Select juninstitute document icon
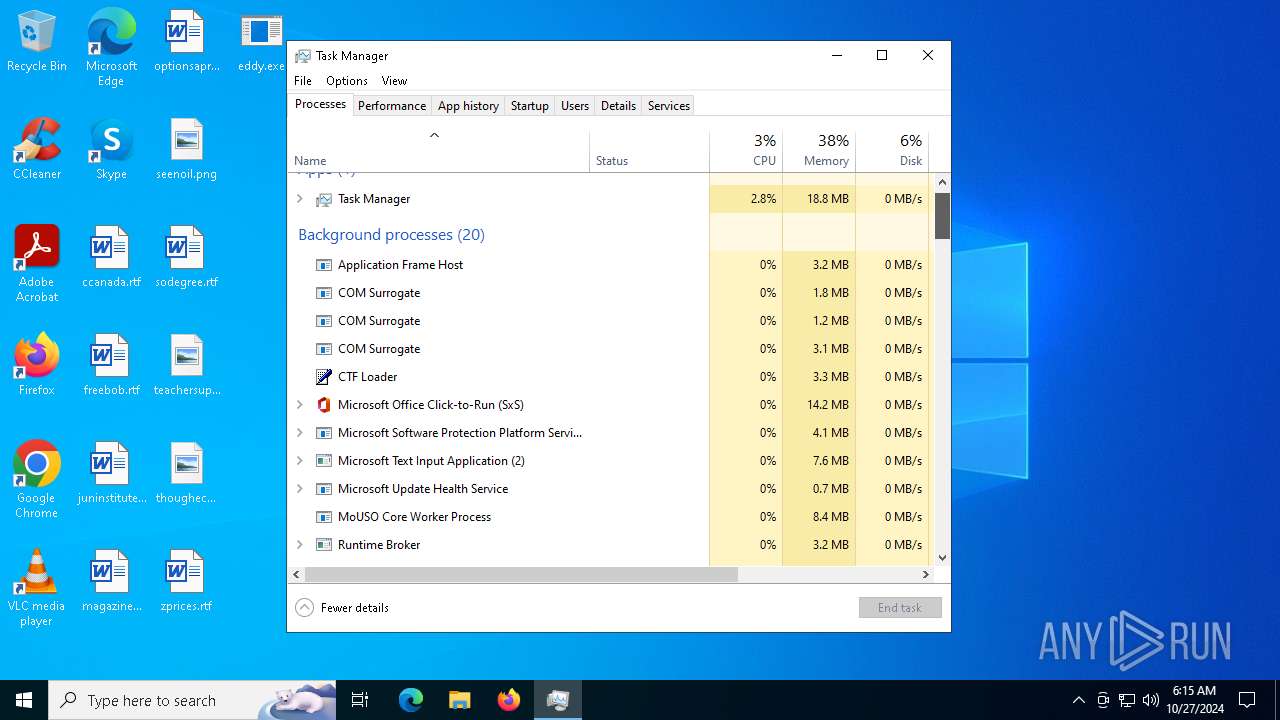The height and width of the screenshot is (720, 1280). 111,473
